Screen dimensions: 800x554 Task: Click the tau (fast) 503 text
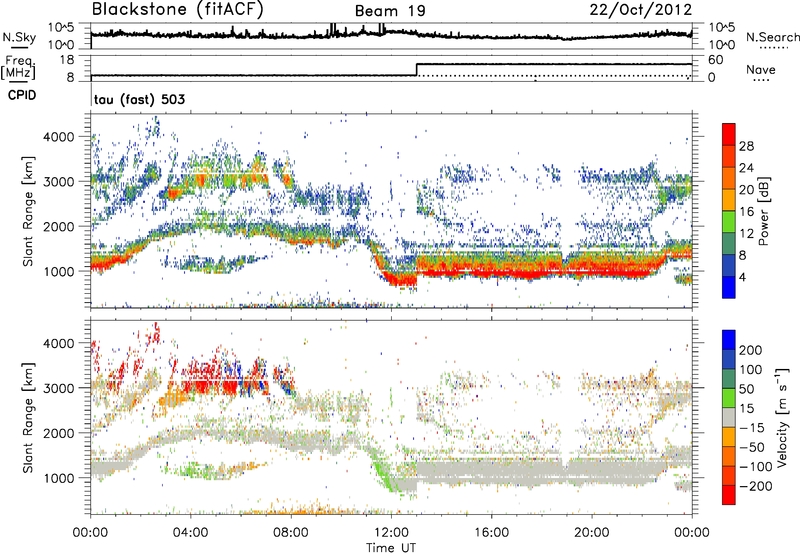(x=139, y=99)
